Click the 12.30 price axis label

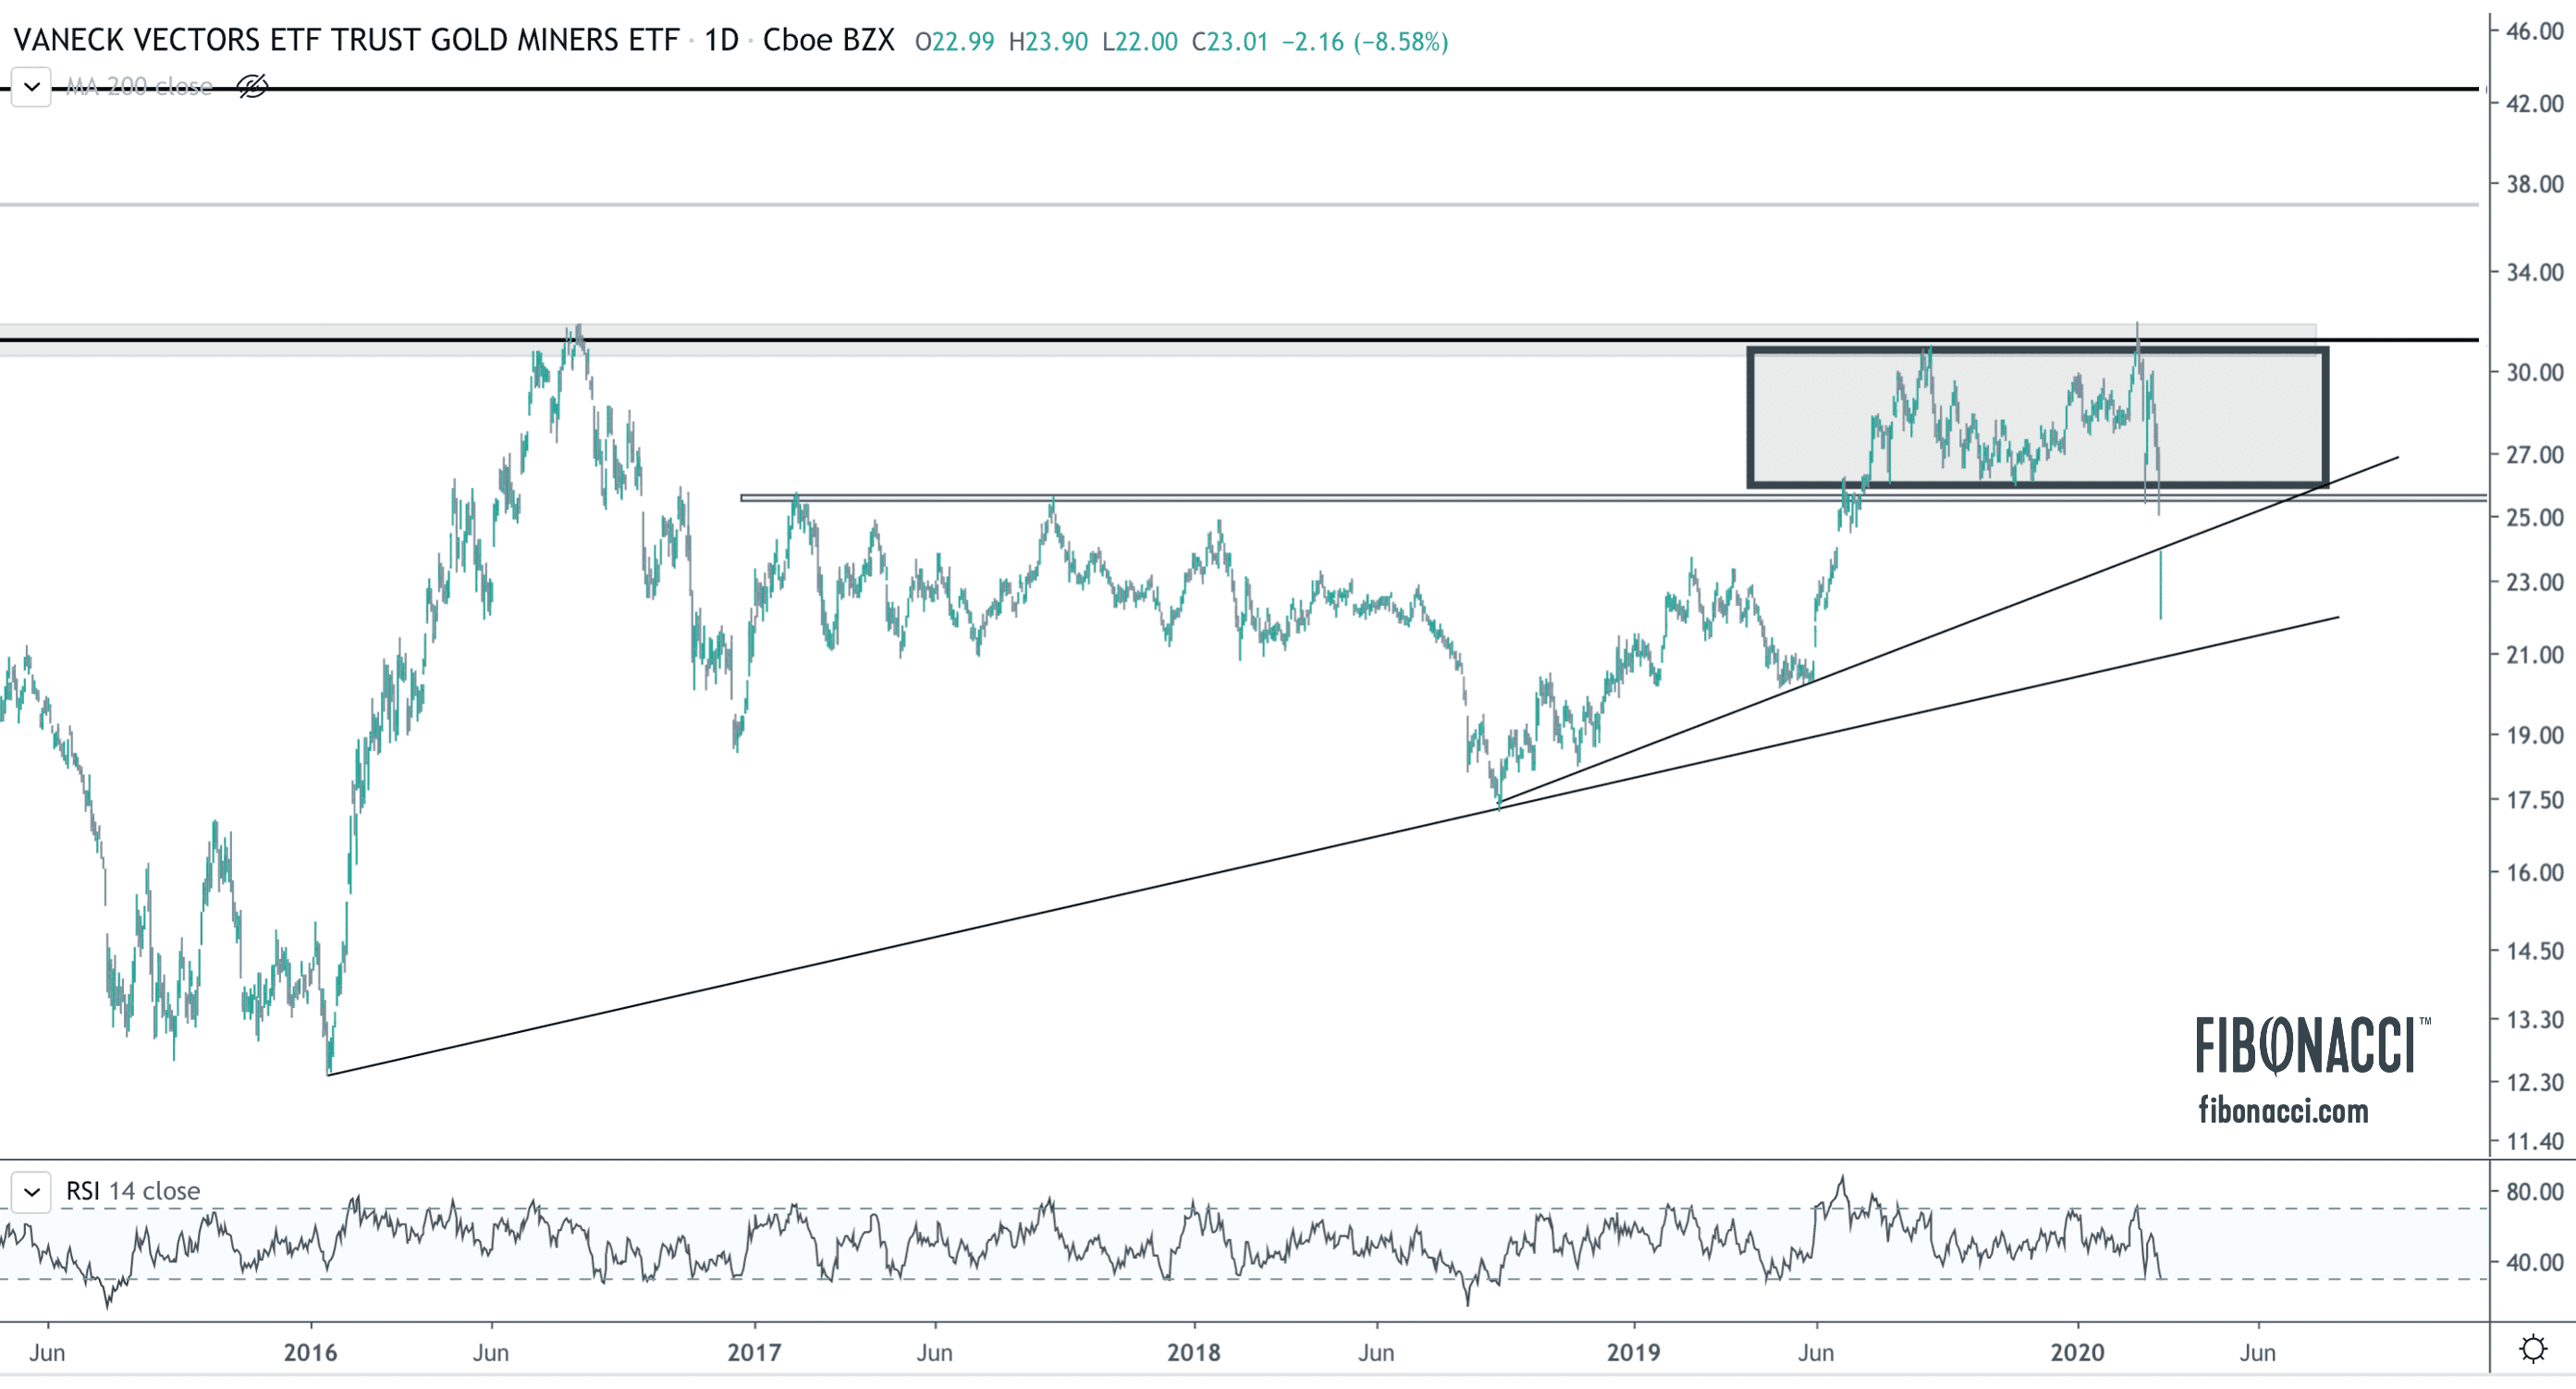[2534, 1082]
